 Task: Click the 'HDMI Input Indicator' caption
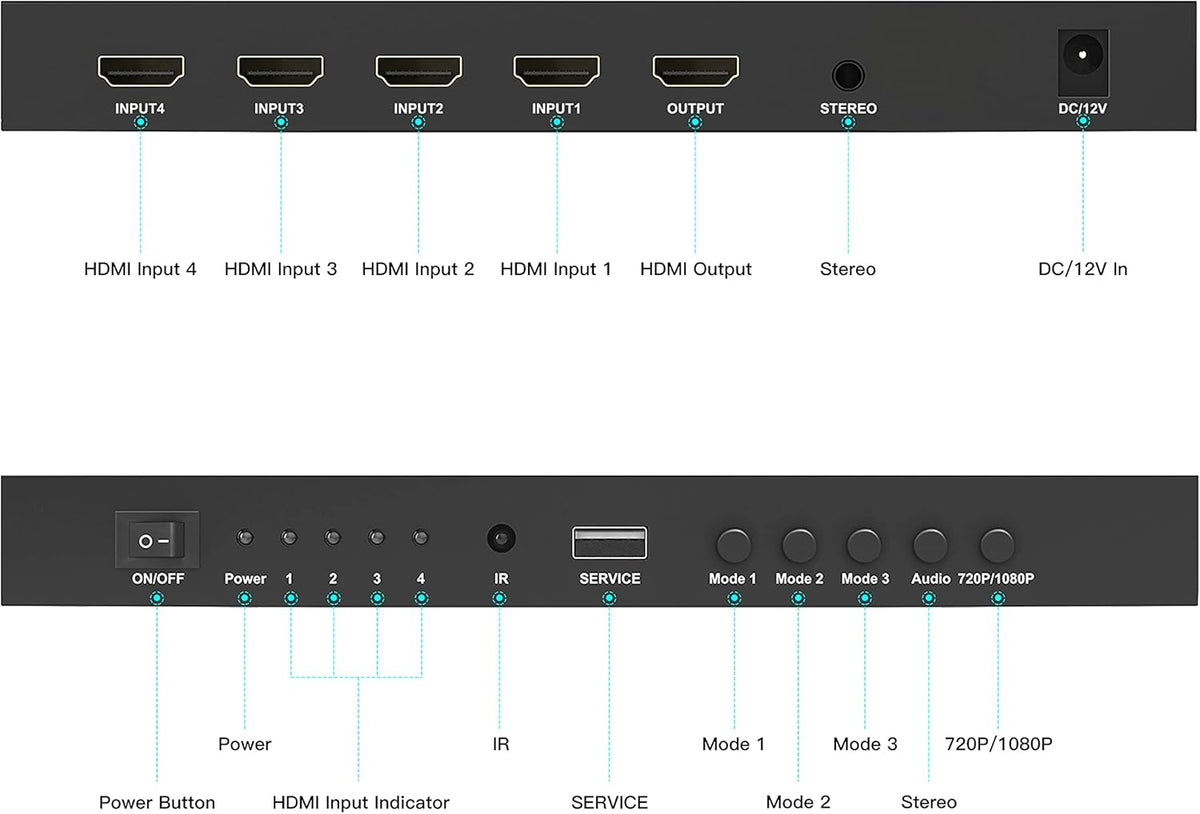click(x=361, y=802)
